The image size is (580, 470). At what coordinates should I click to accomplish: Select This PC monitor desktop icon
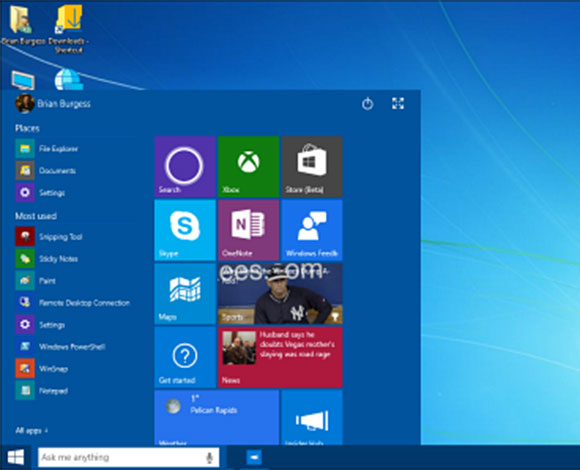point(23,80)
